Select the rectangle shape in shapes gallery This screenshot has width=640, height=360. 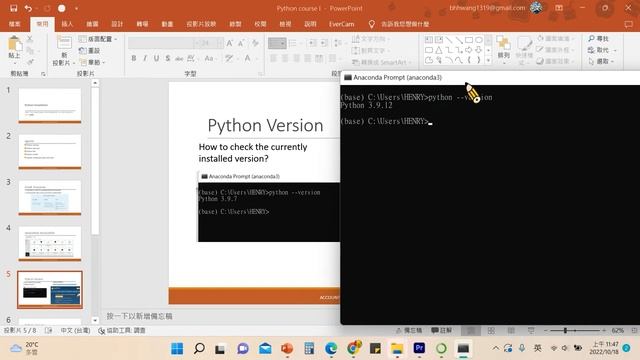[469, 40]
